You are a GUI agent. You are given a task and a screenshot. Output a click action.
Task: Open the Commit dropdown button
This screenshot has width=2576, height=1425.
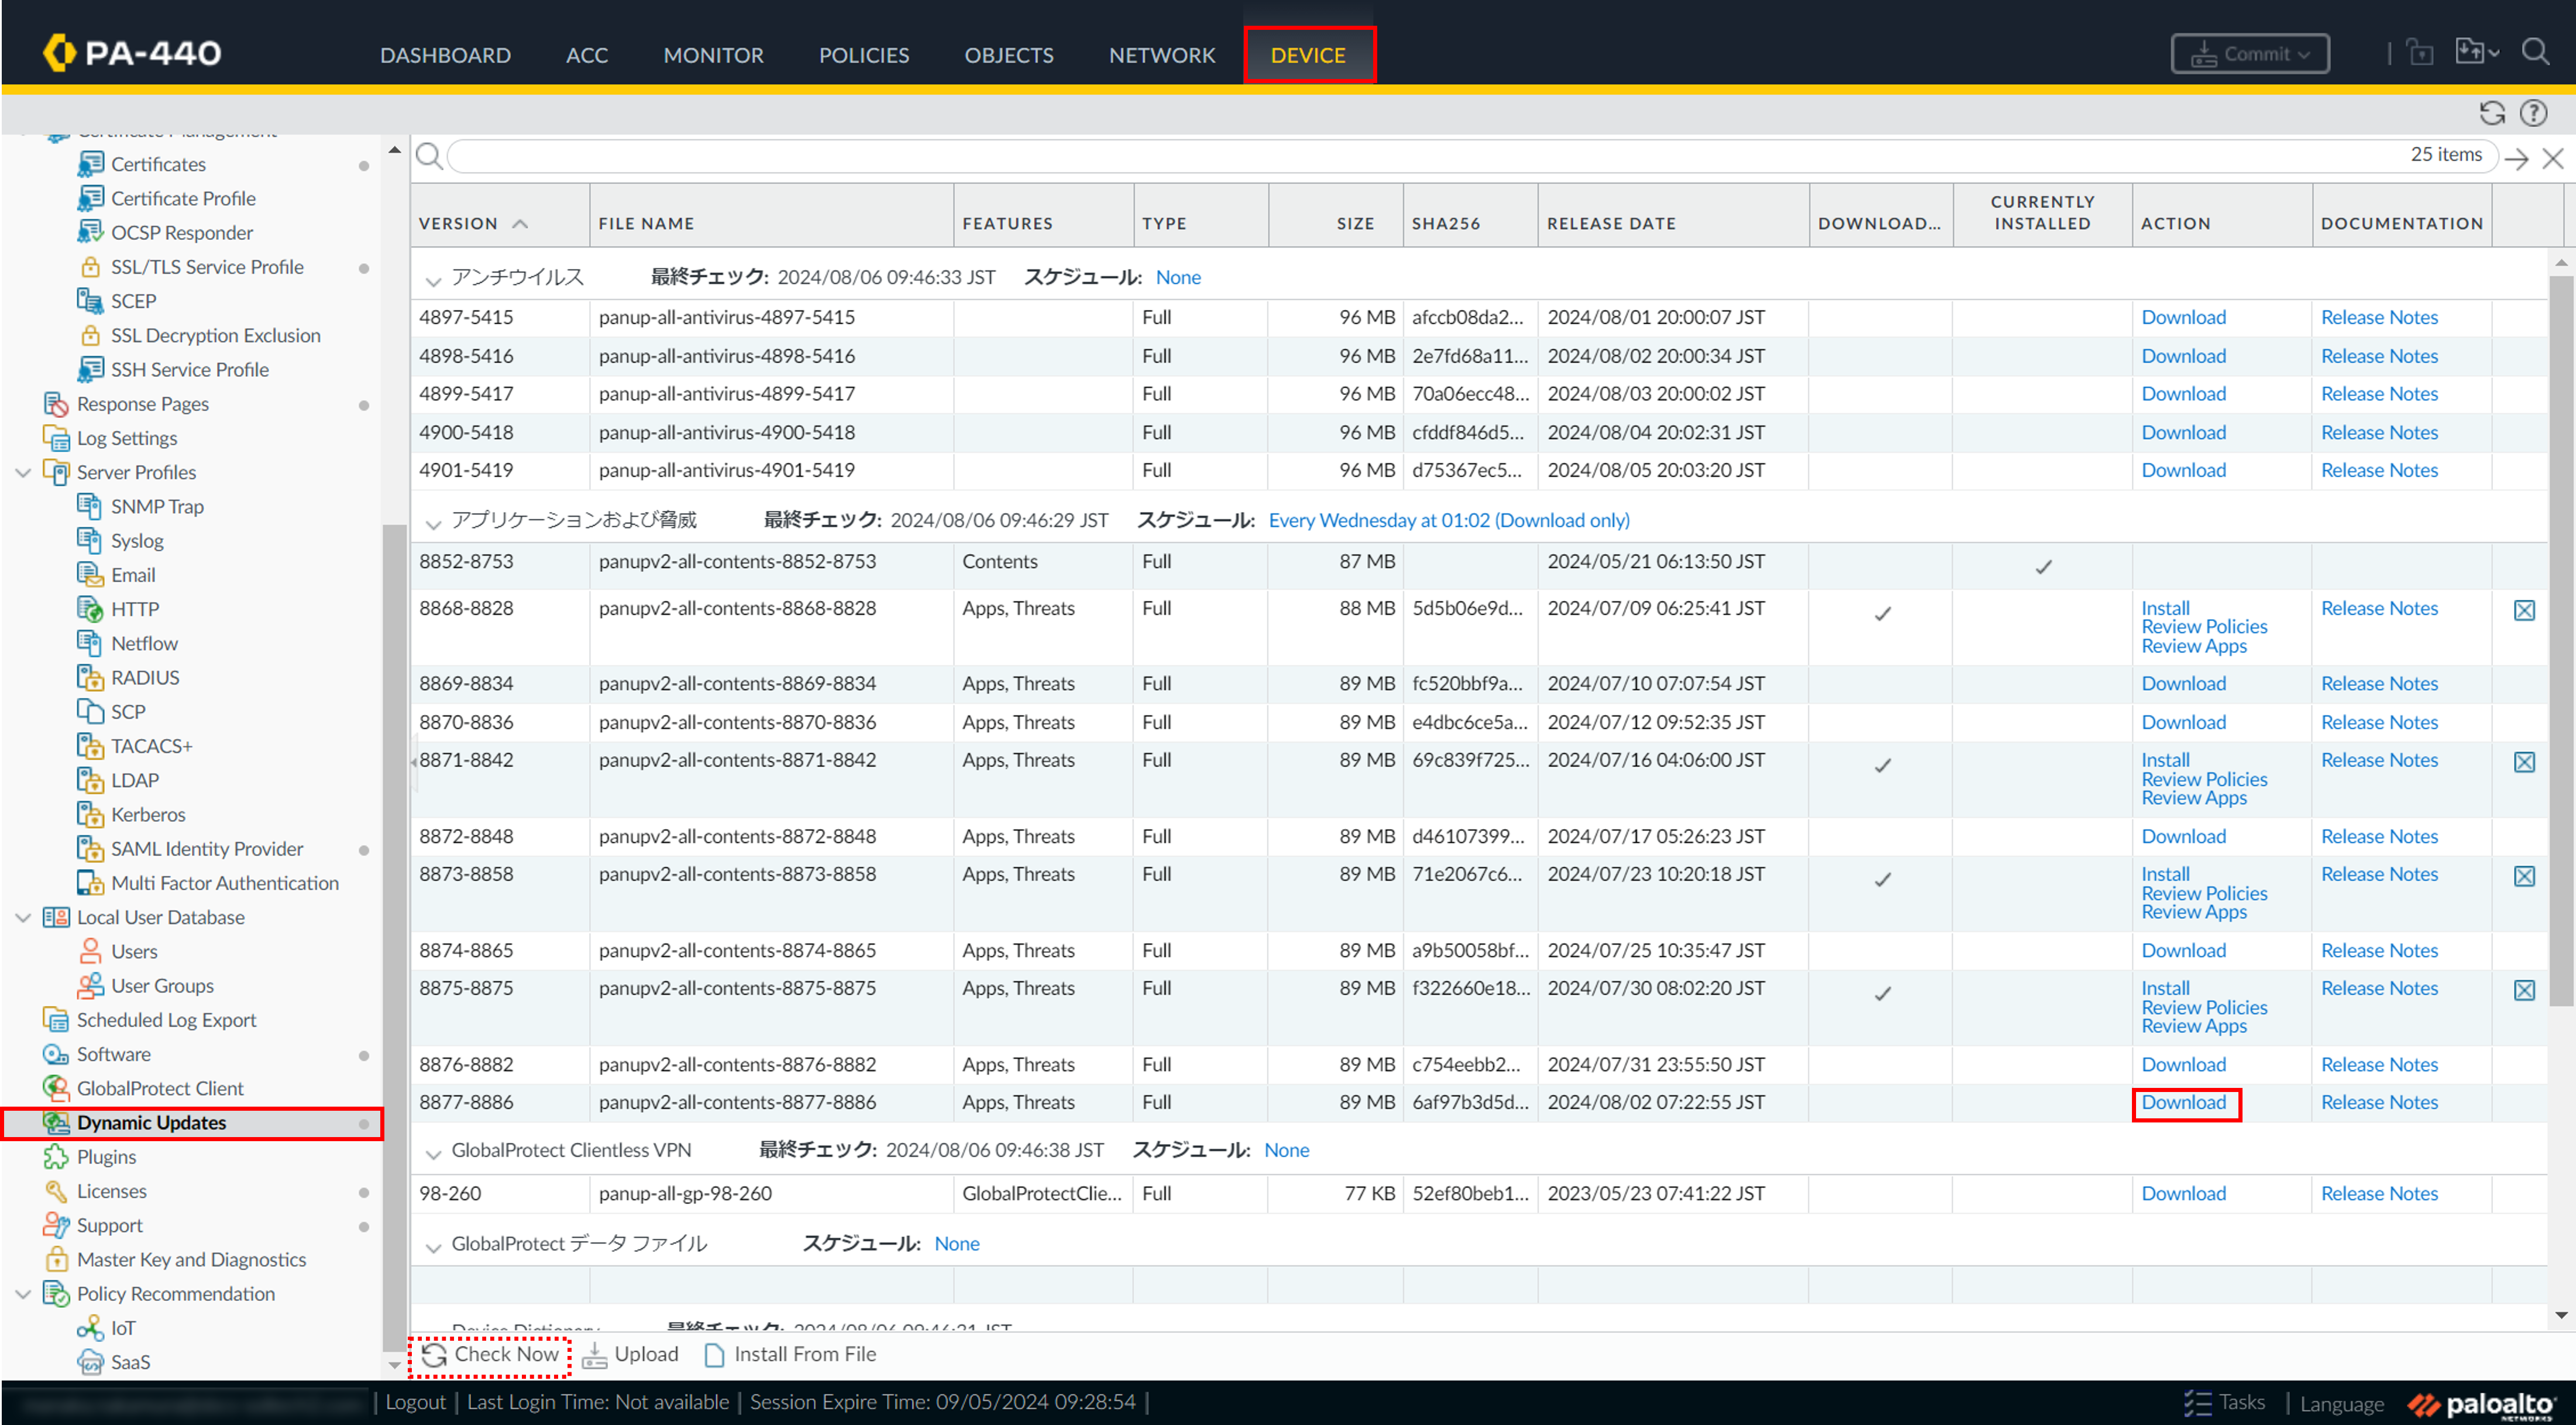click(x=2250, y=54)
